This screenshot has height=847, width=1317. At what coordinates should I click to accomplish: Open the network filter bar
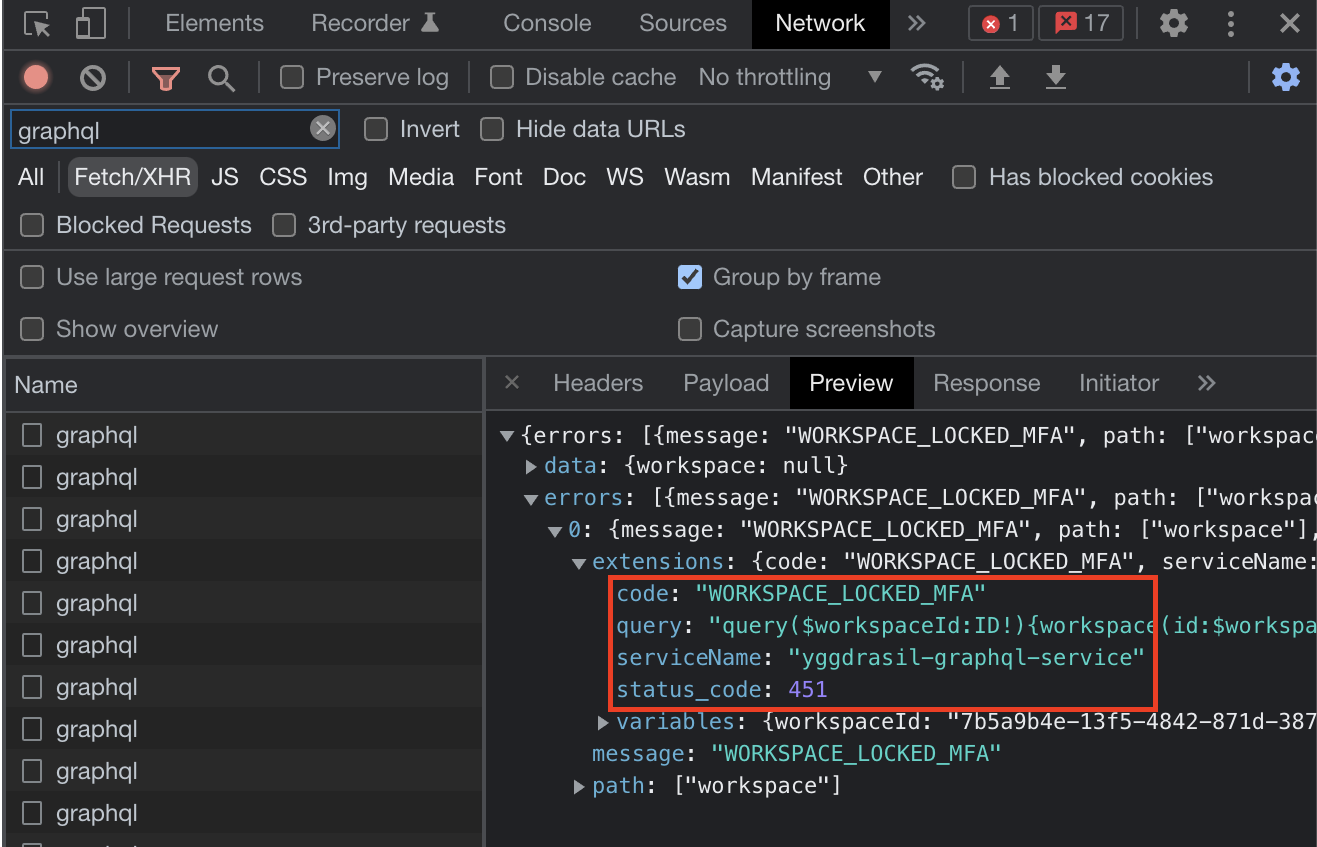pos(164,76)
